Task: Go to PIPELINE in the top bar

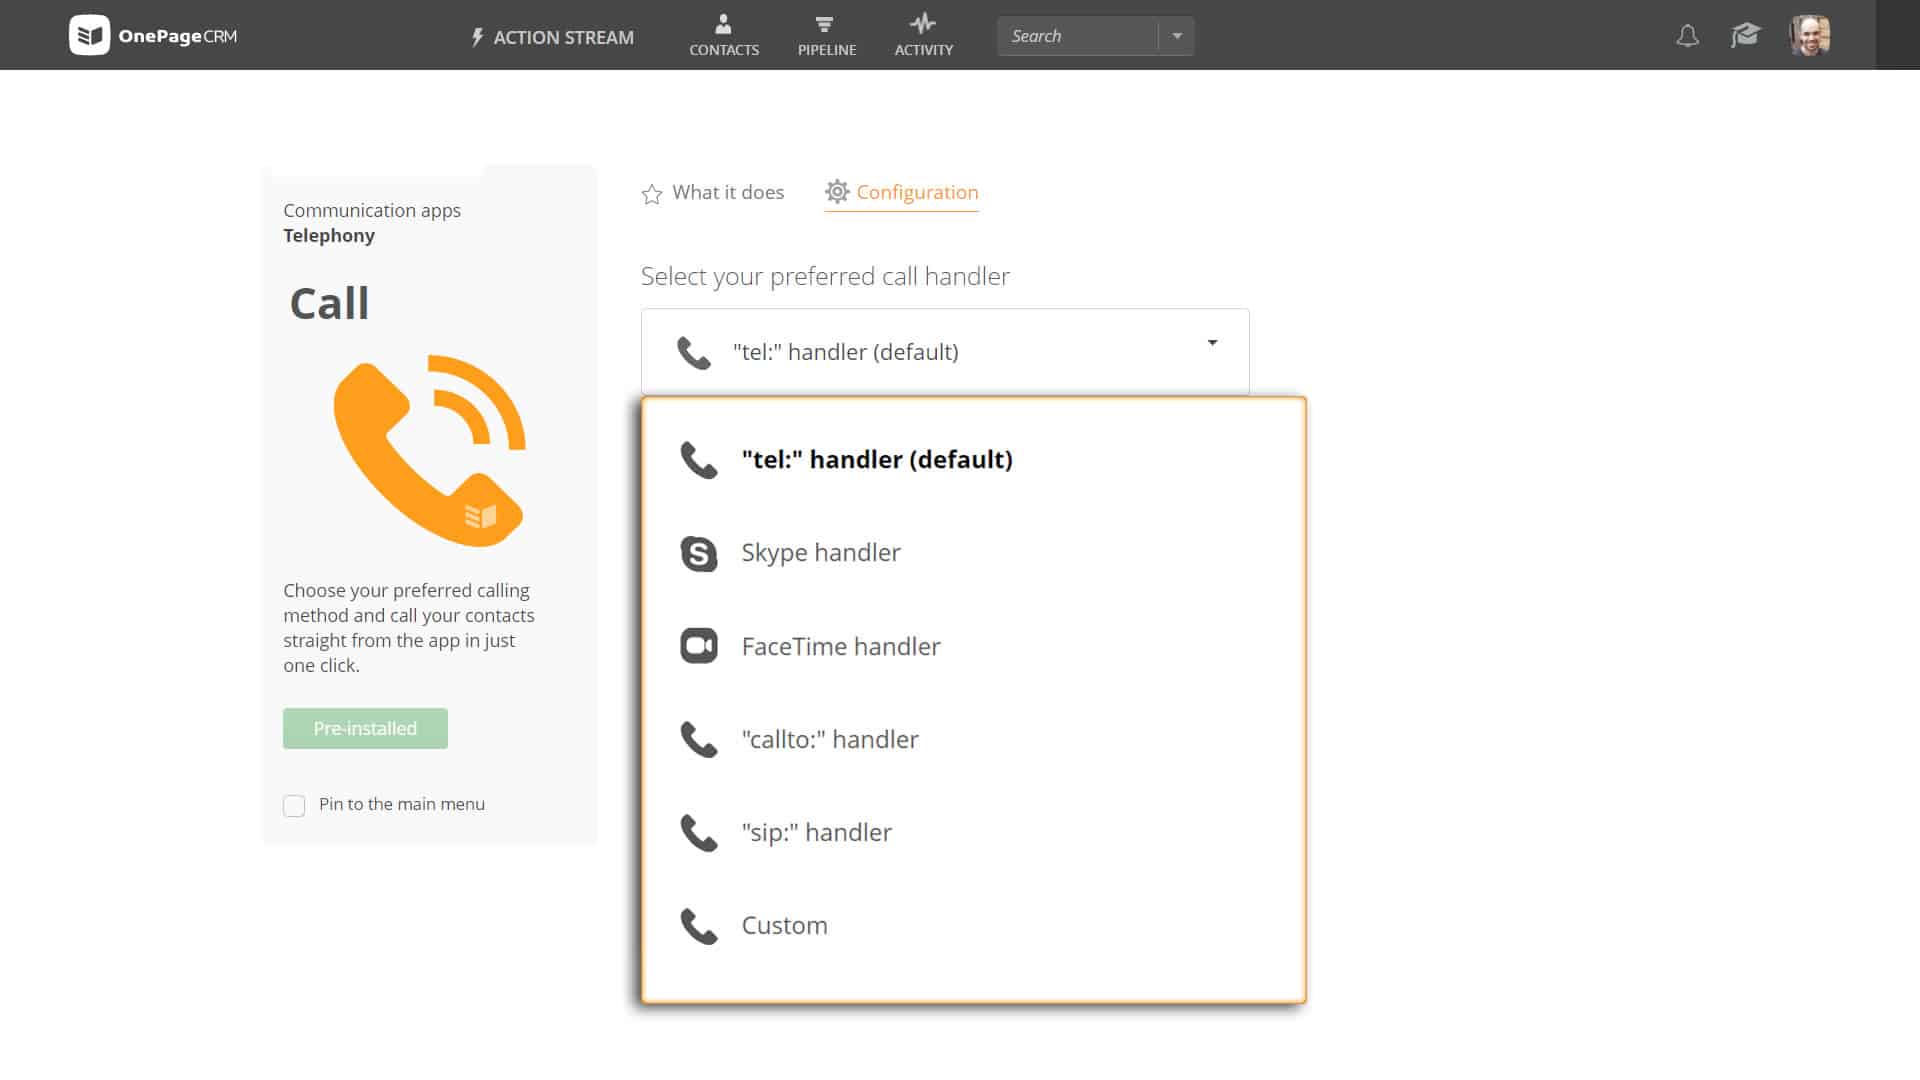Action: tap(827, 35)
